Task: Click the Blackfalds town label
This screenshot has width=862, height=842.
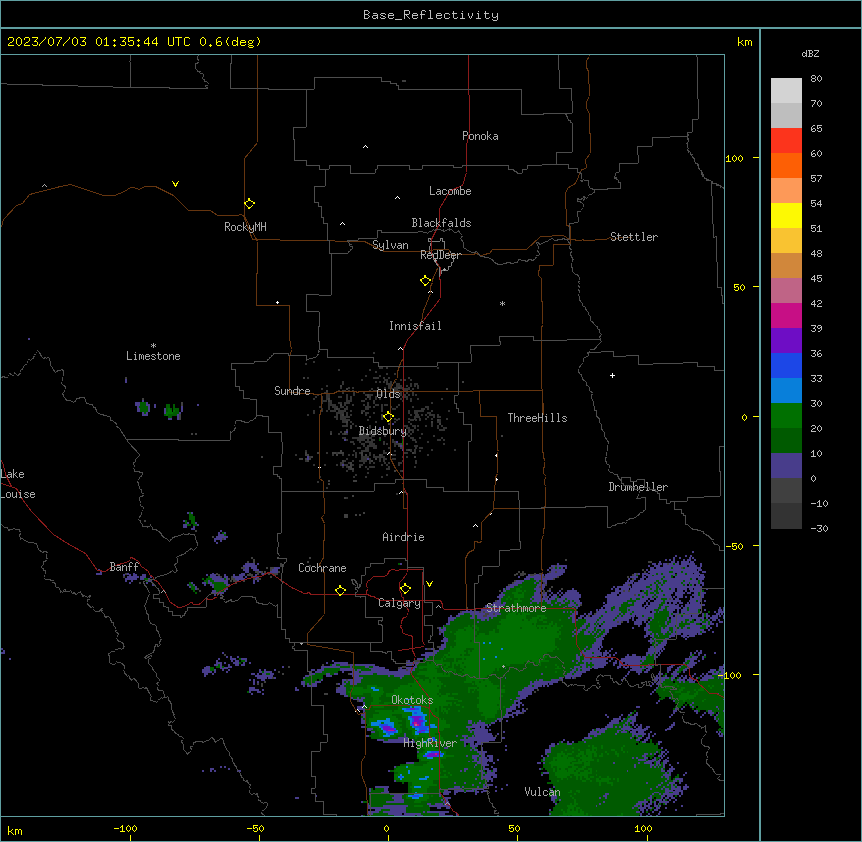Action: coord(441,223)
